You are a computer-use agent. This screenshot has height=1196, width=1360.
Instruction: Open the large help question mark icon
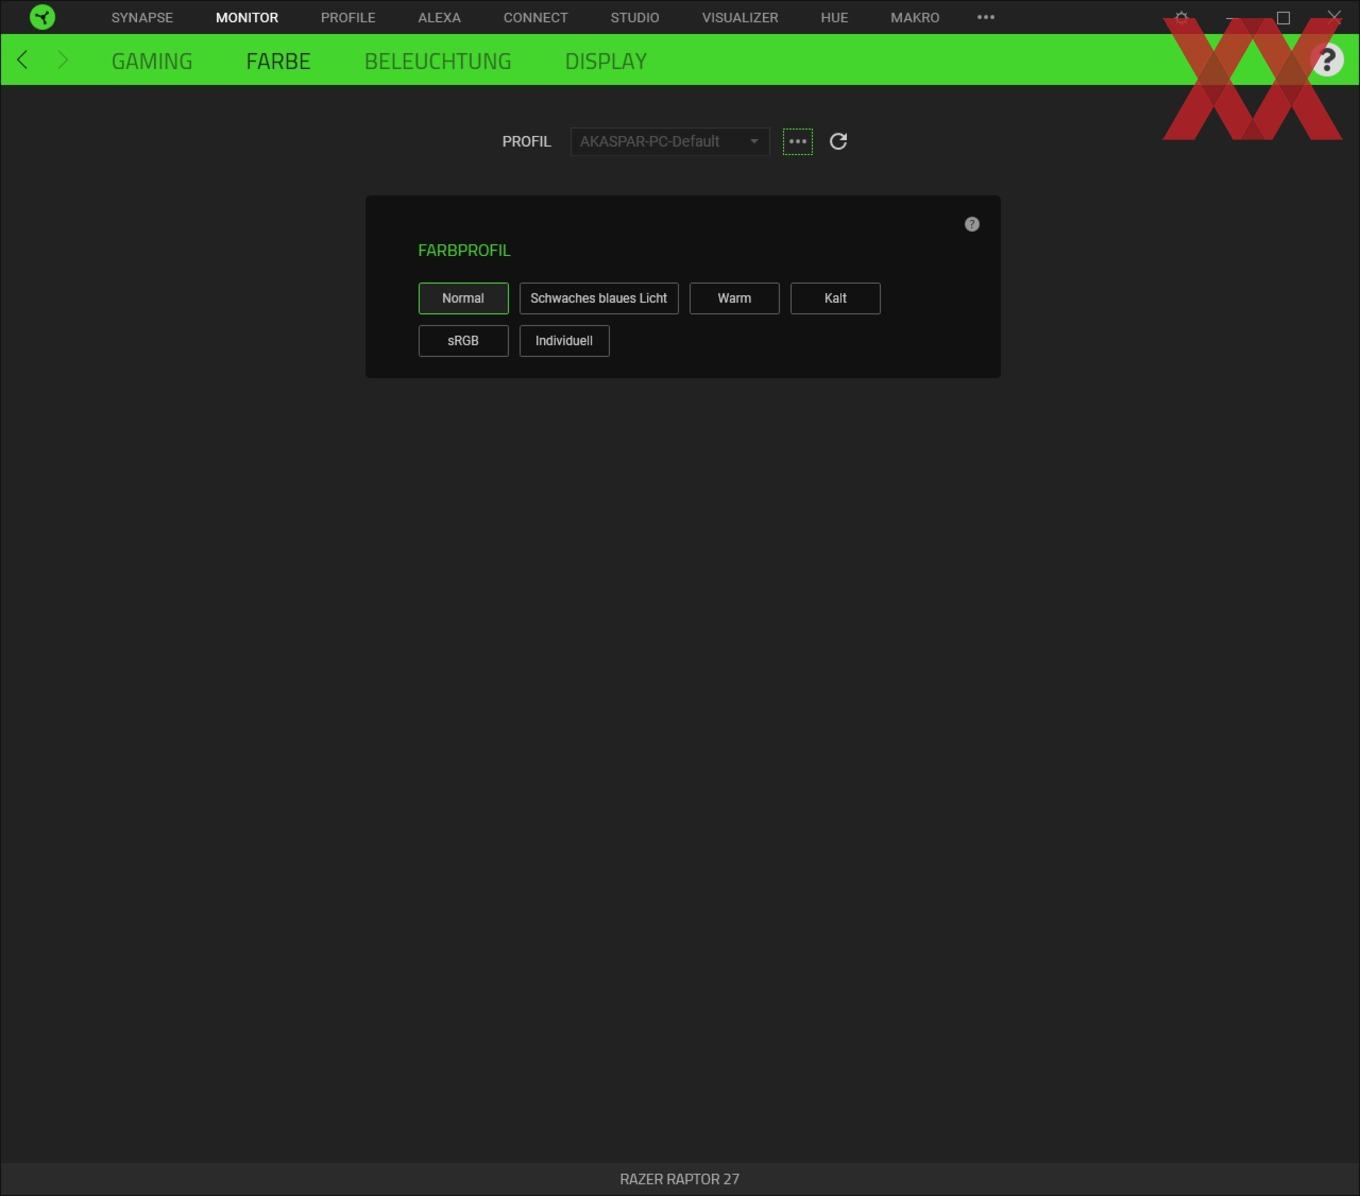coord(1327,60)
